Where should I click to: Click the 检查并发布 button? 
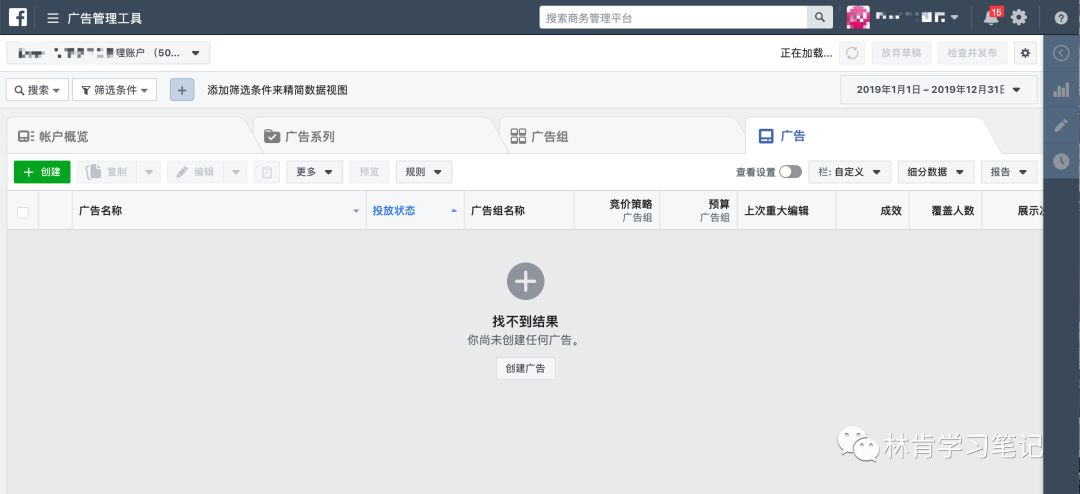click(x=972, y=53)
